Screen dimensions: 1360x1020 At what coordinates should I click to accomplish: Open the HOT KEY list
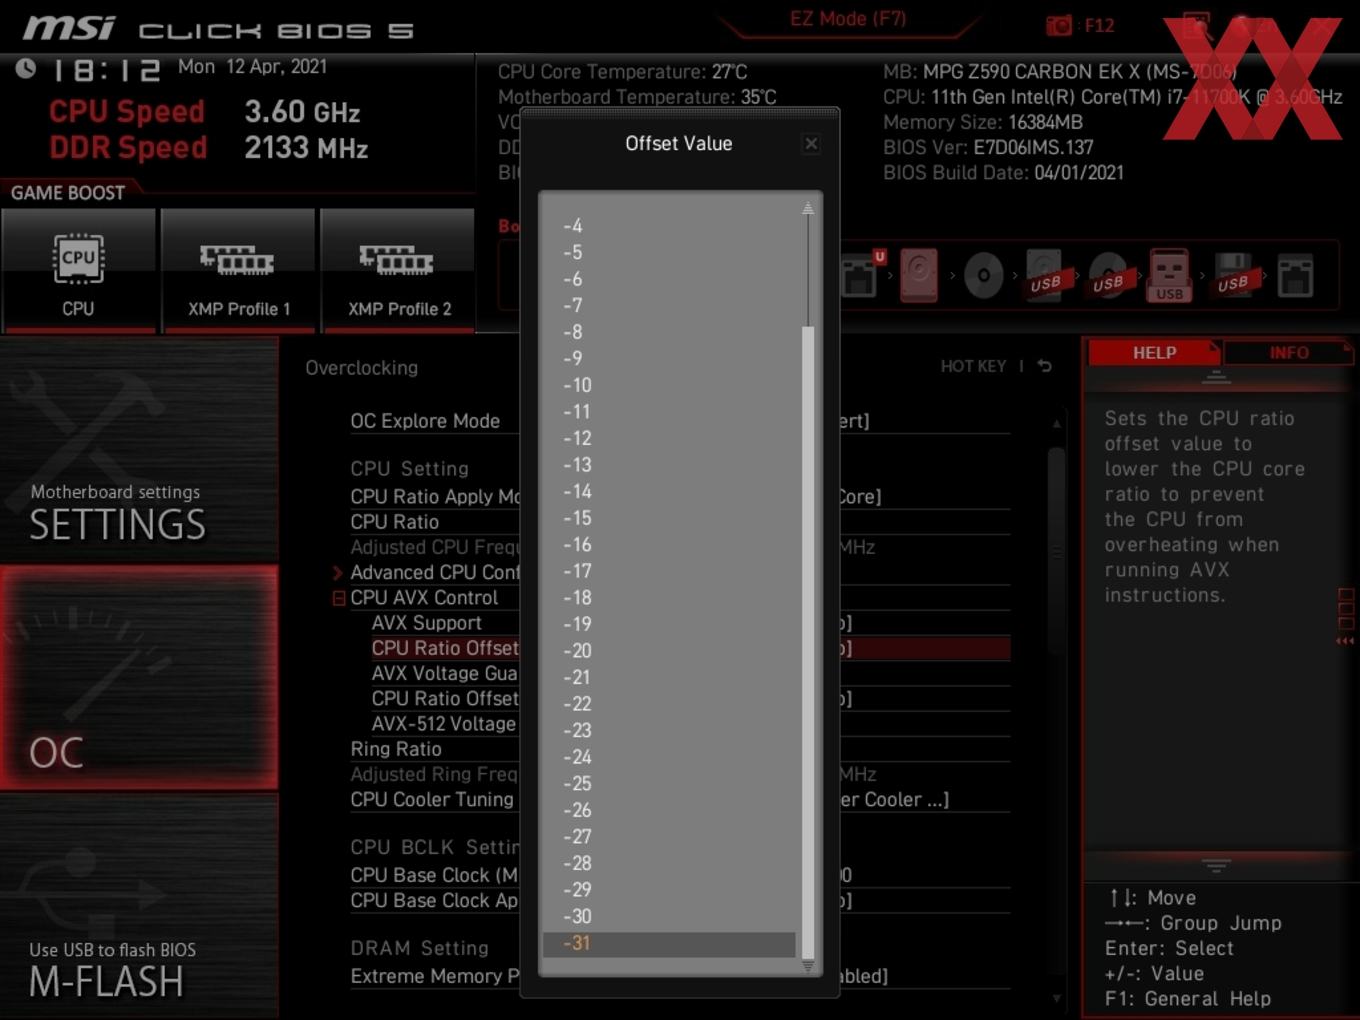coord(973,366)
